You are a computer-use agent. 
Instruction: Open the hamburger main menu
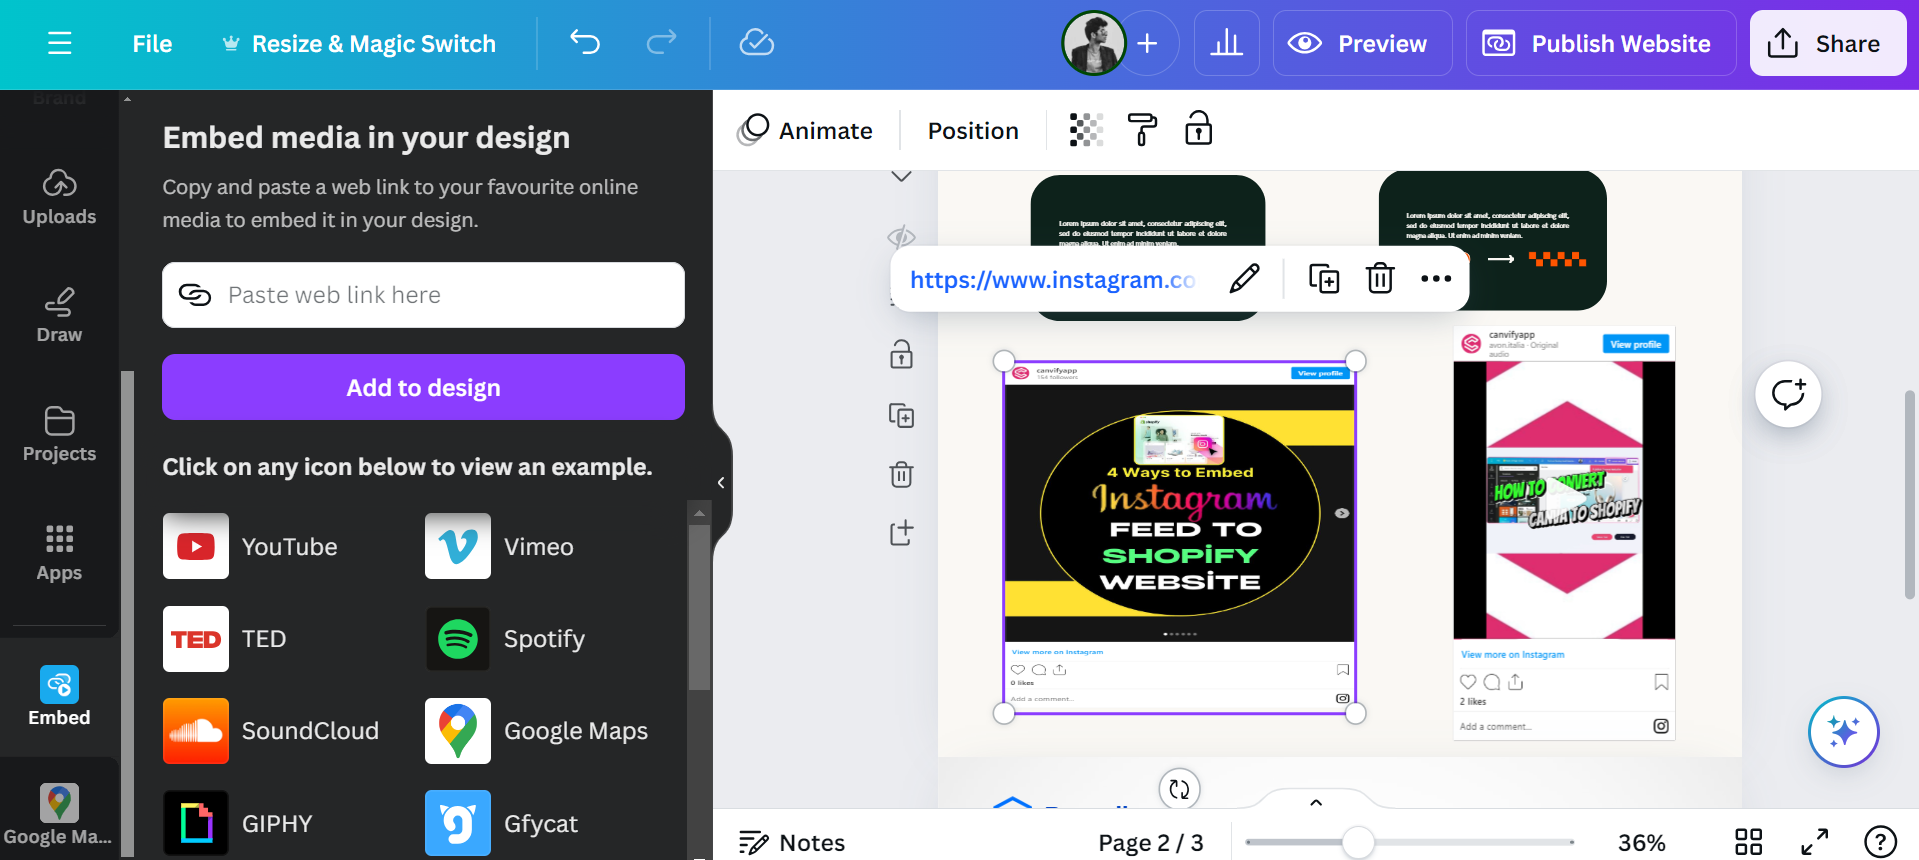click(60, 43)
